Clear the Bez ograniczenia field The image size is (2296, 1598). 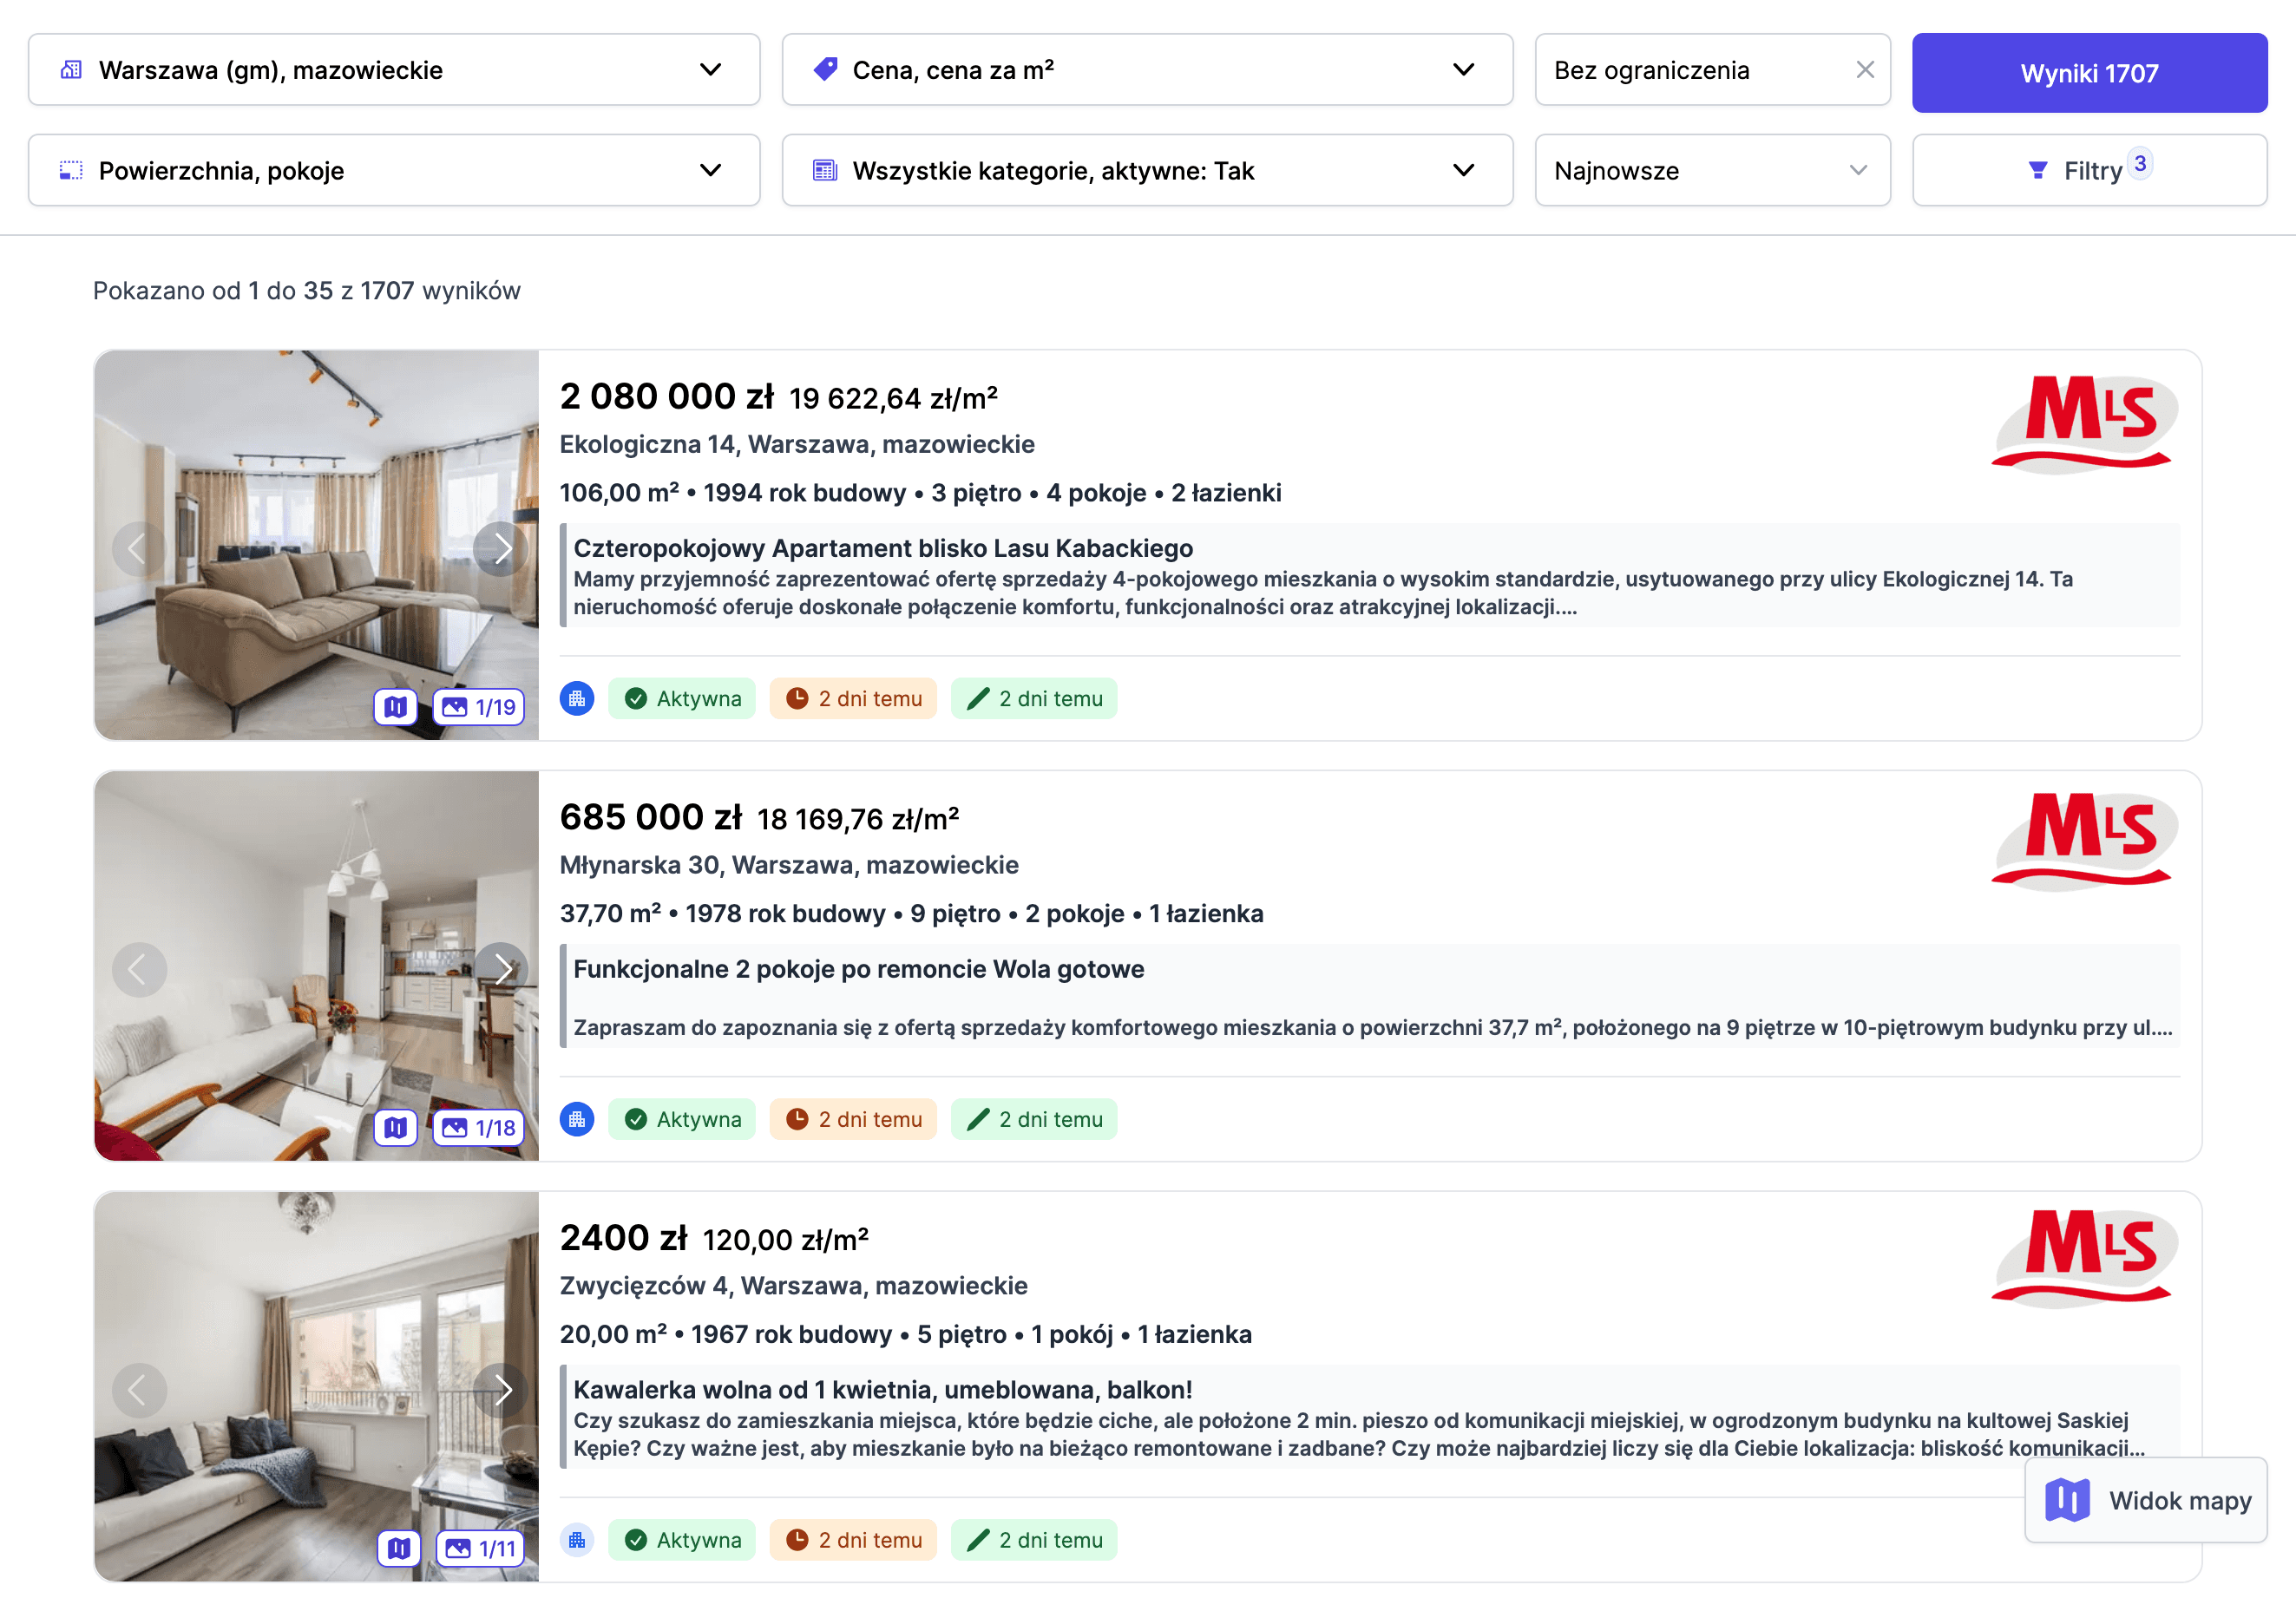1864,70
